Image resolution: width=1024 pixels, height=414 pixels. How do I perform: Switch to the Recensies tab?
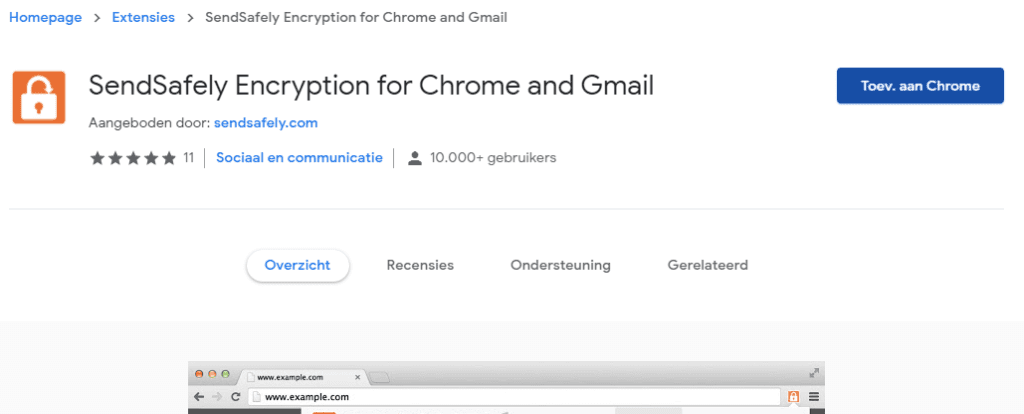(x=420, y=266)
